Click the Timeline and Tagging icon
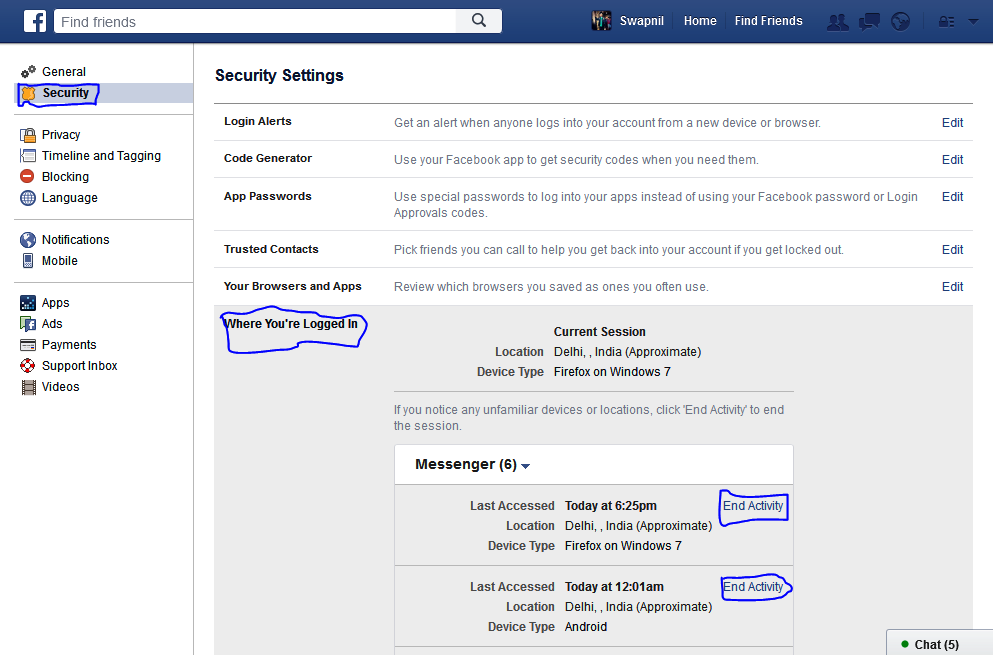Viewport: 993px width, 655px height. click(28, 156)
